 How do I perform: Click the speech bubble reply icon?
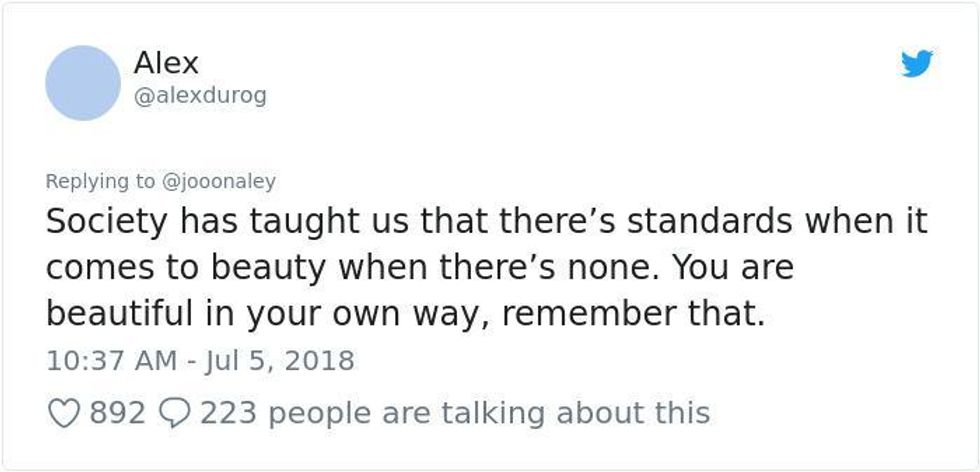(x=174, y=413)
